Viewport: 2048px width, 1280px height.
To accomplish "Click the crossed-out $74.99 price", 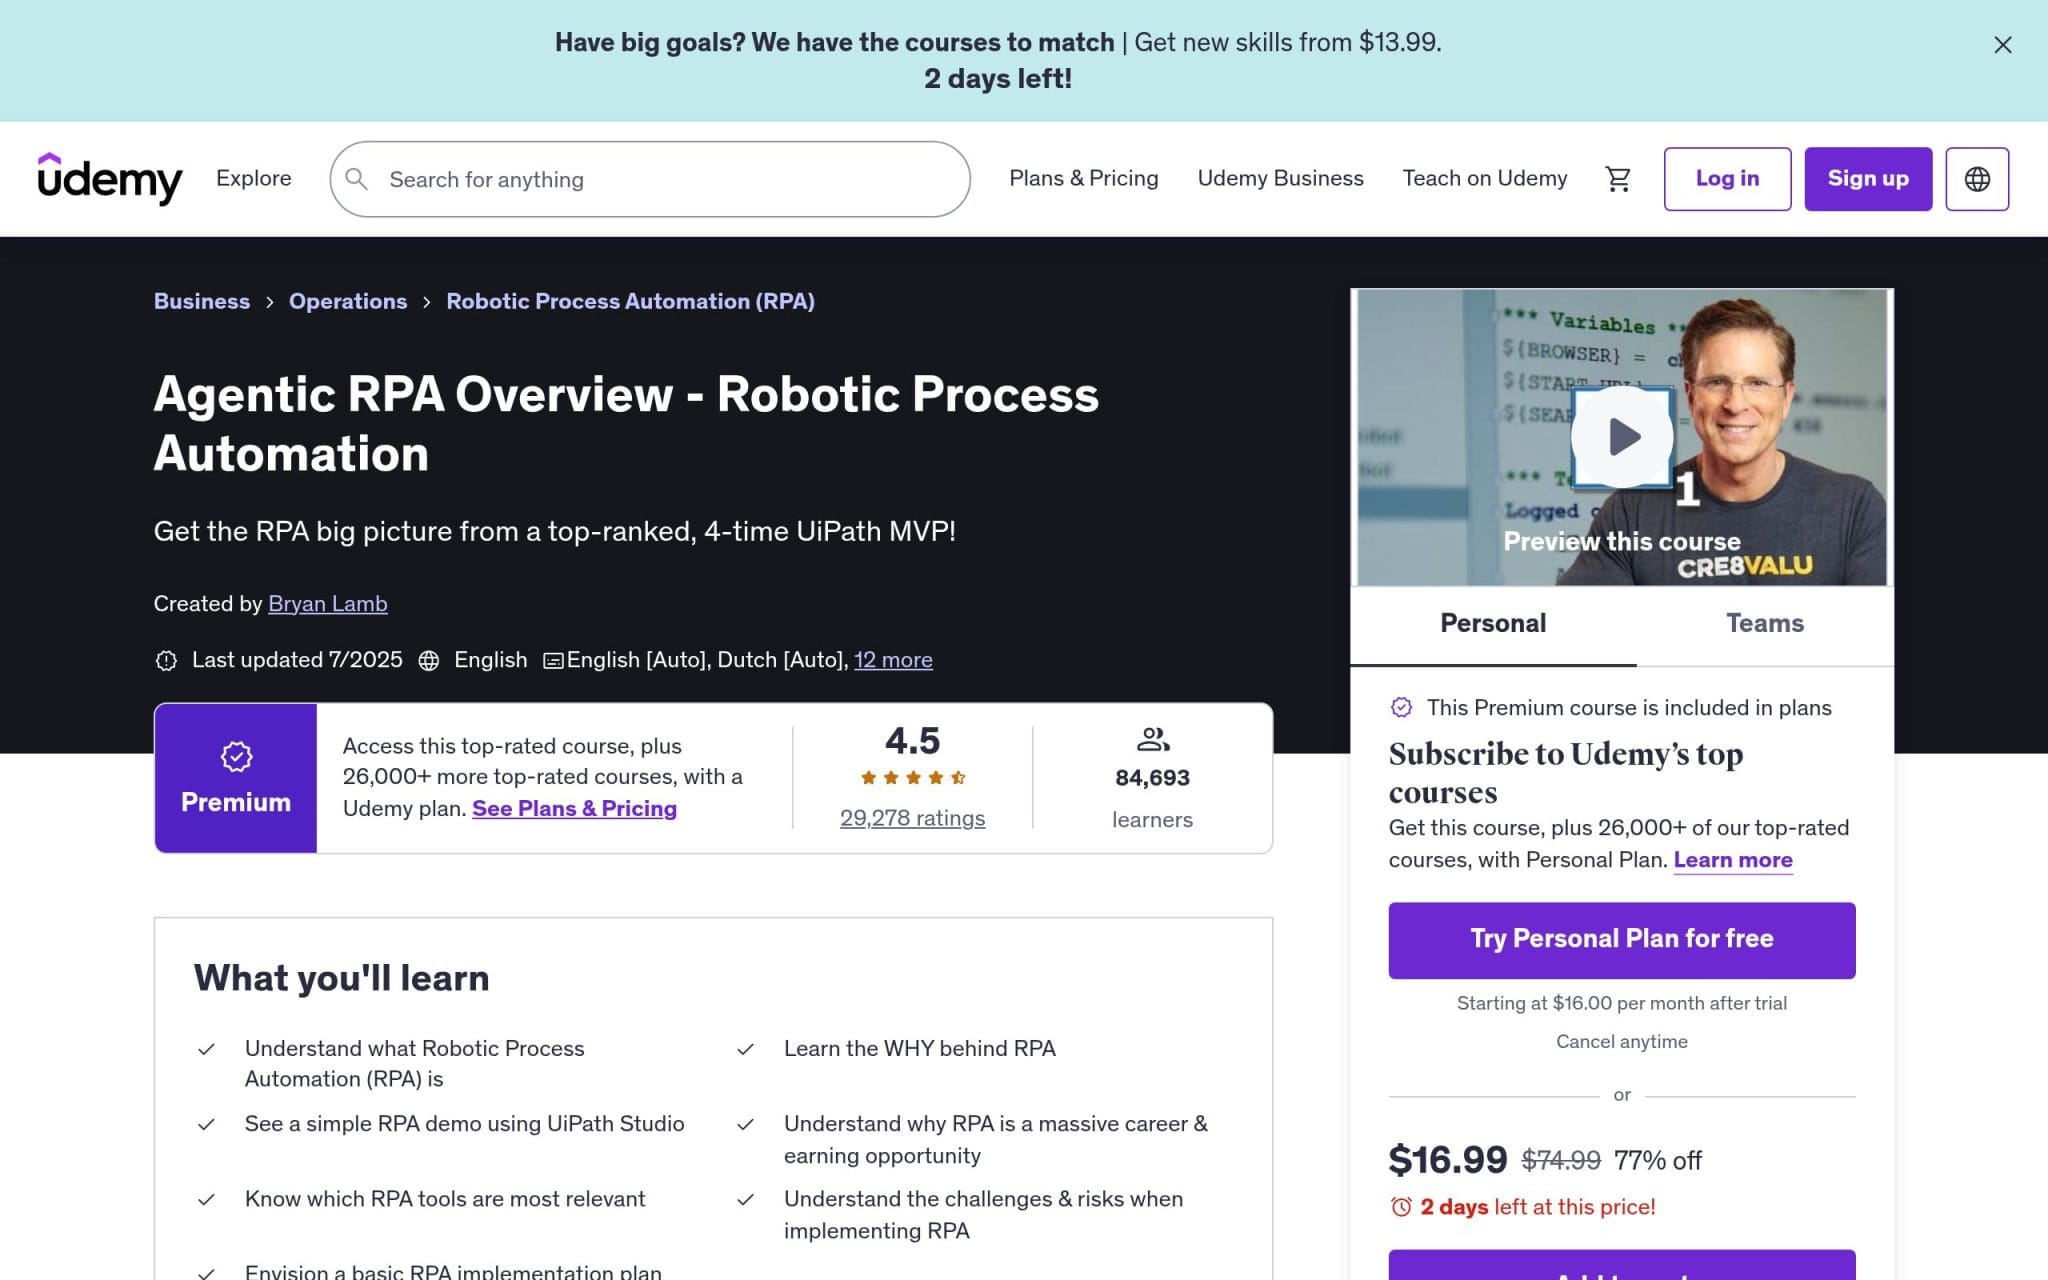I will click(x=1560, y=1160).
